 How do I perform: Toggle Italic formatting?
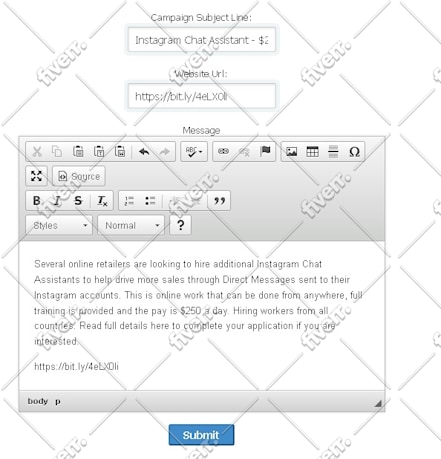[57, 201]
